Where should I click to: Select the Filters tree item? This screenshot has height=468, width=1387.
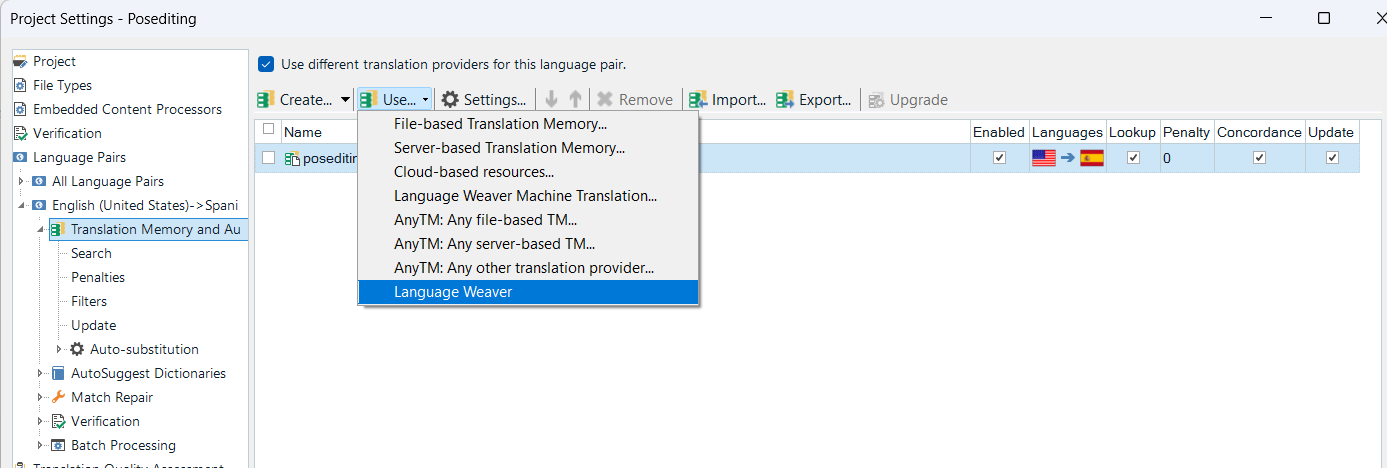click(x=89, y=301)
